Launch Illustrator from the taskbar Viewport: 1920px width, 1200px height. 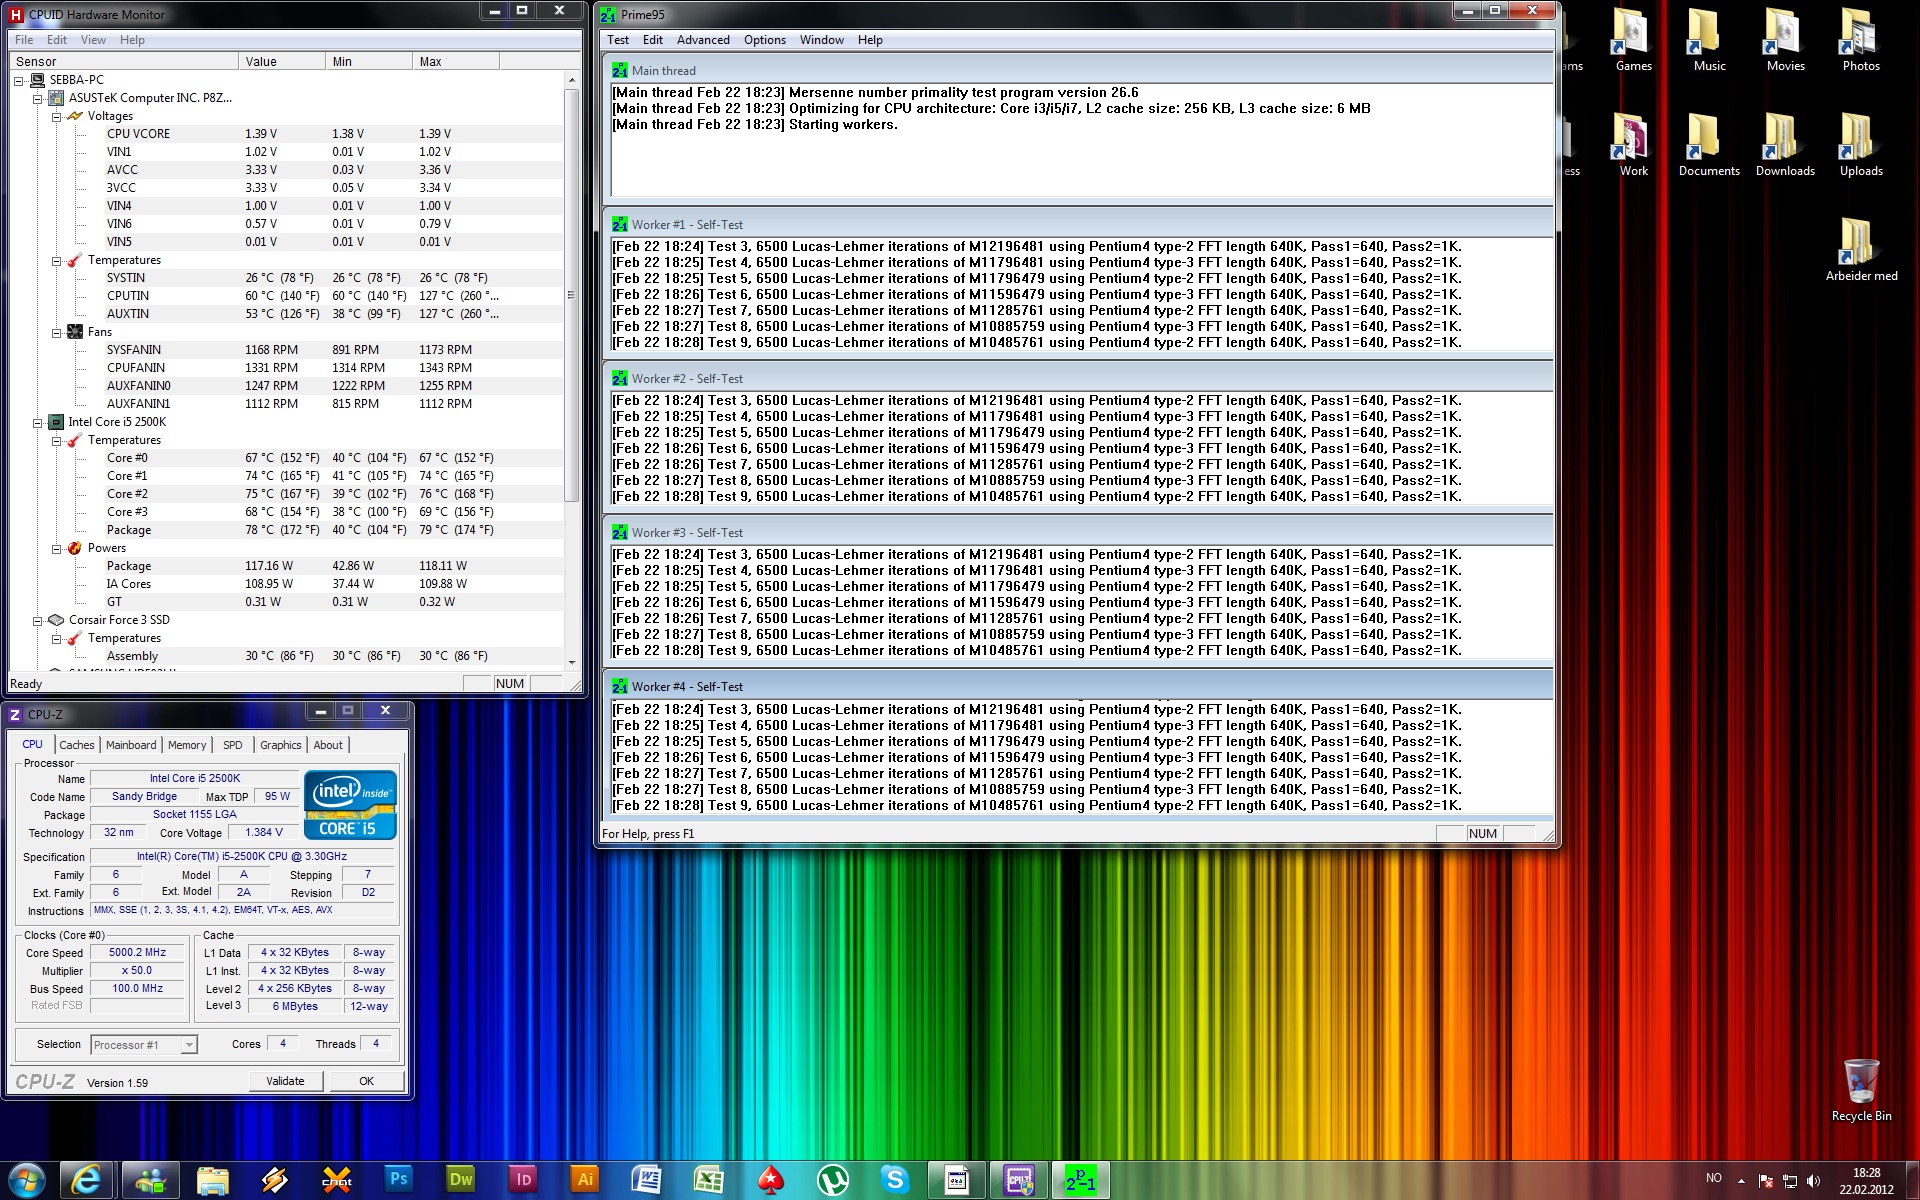pos(585,1180)
